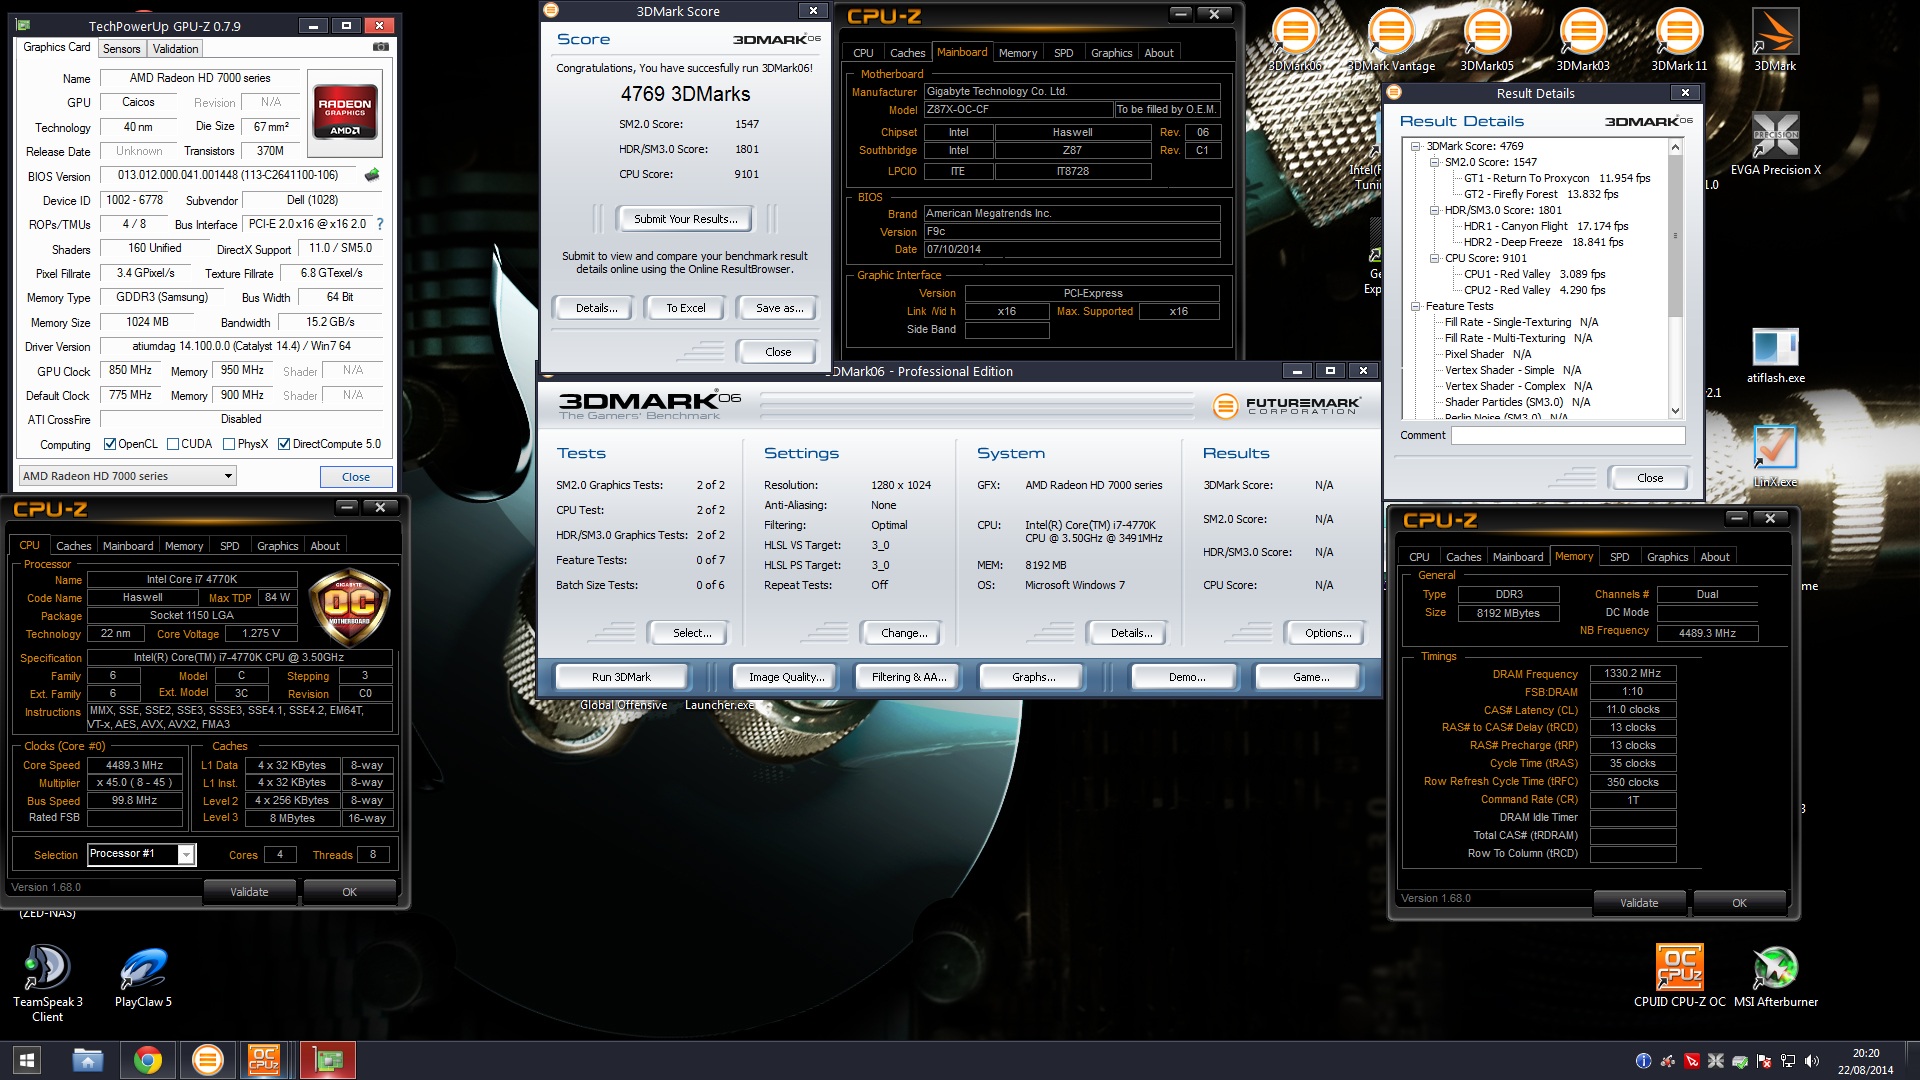Open SPD tab in top CPU-Z window
Screen dimensions: 1920x1080
coord(1063,53)
